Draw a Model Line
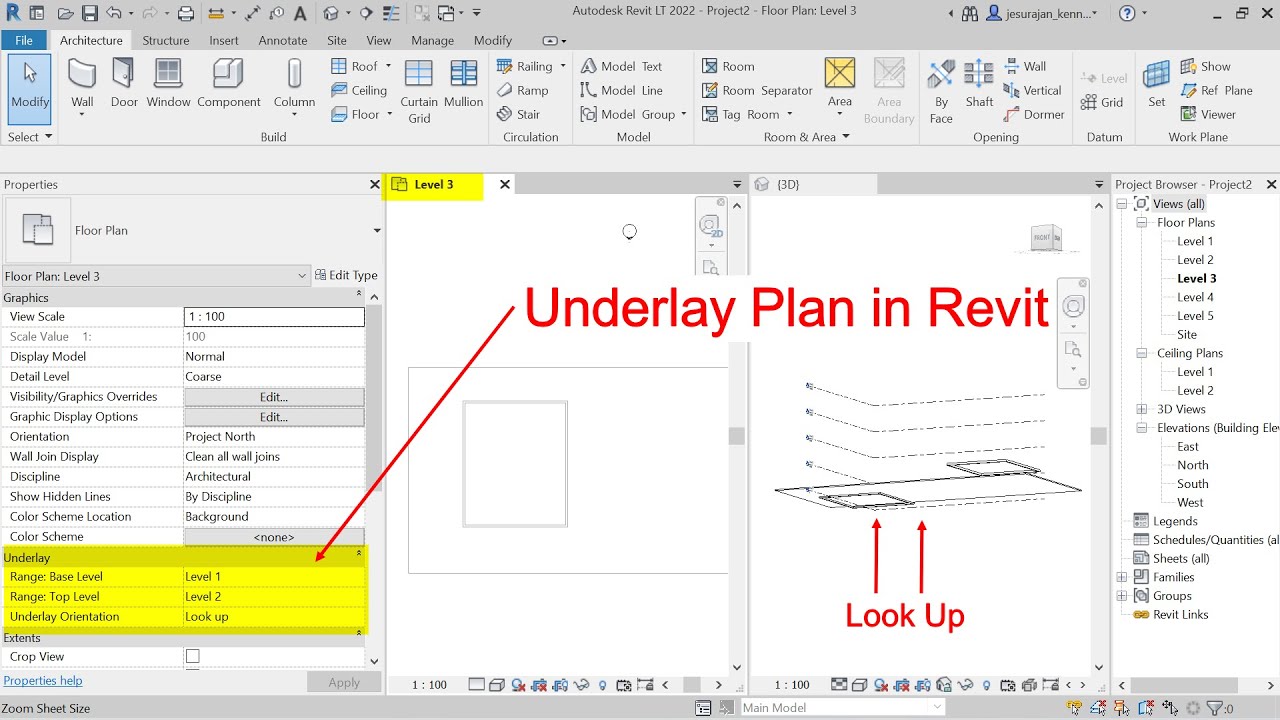This screenshot has width=1280, height=720. [621, 90]
